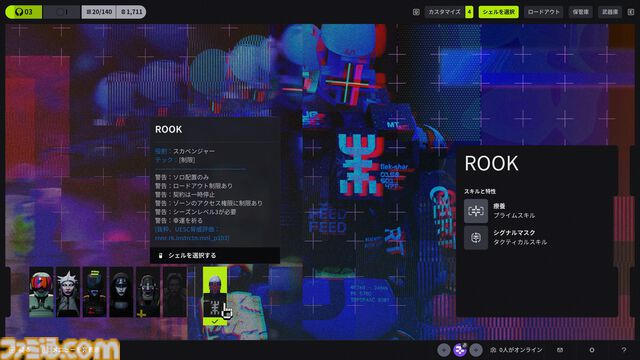Click the 20/140 inventory counter
The width and height of the screenshot is (640, 360).
[99, 12]
